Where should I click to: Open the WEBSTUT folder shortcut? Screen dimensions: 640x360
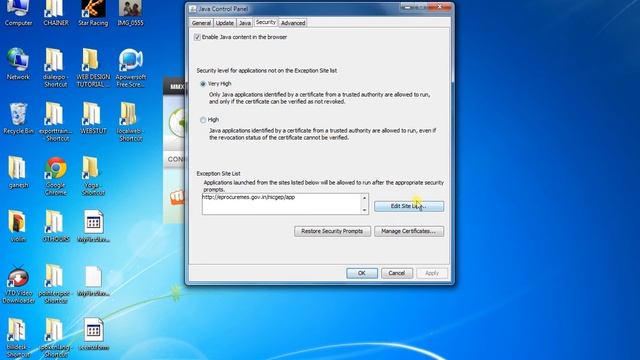[x=93, y=118]
